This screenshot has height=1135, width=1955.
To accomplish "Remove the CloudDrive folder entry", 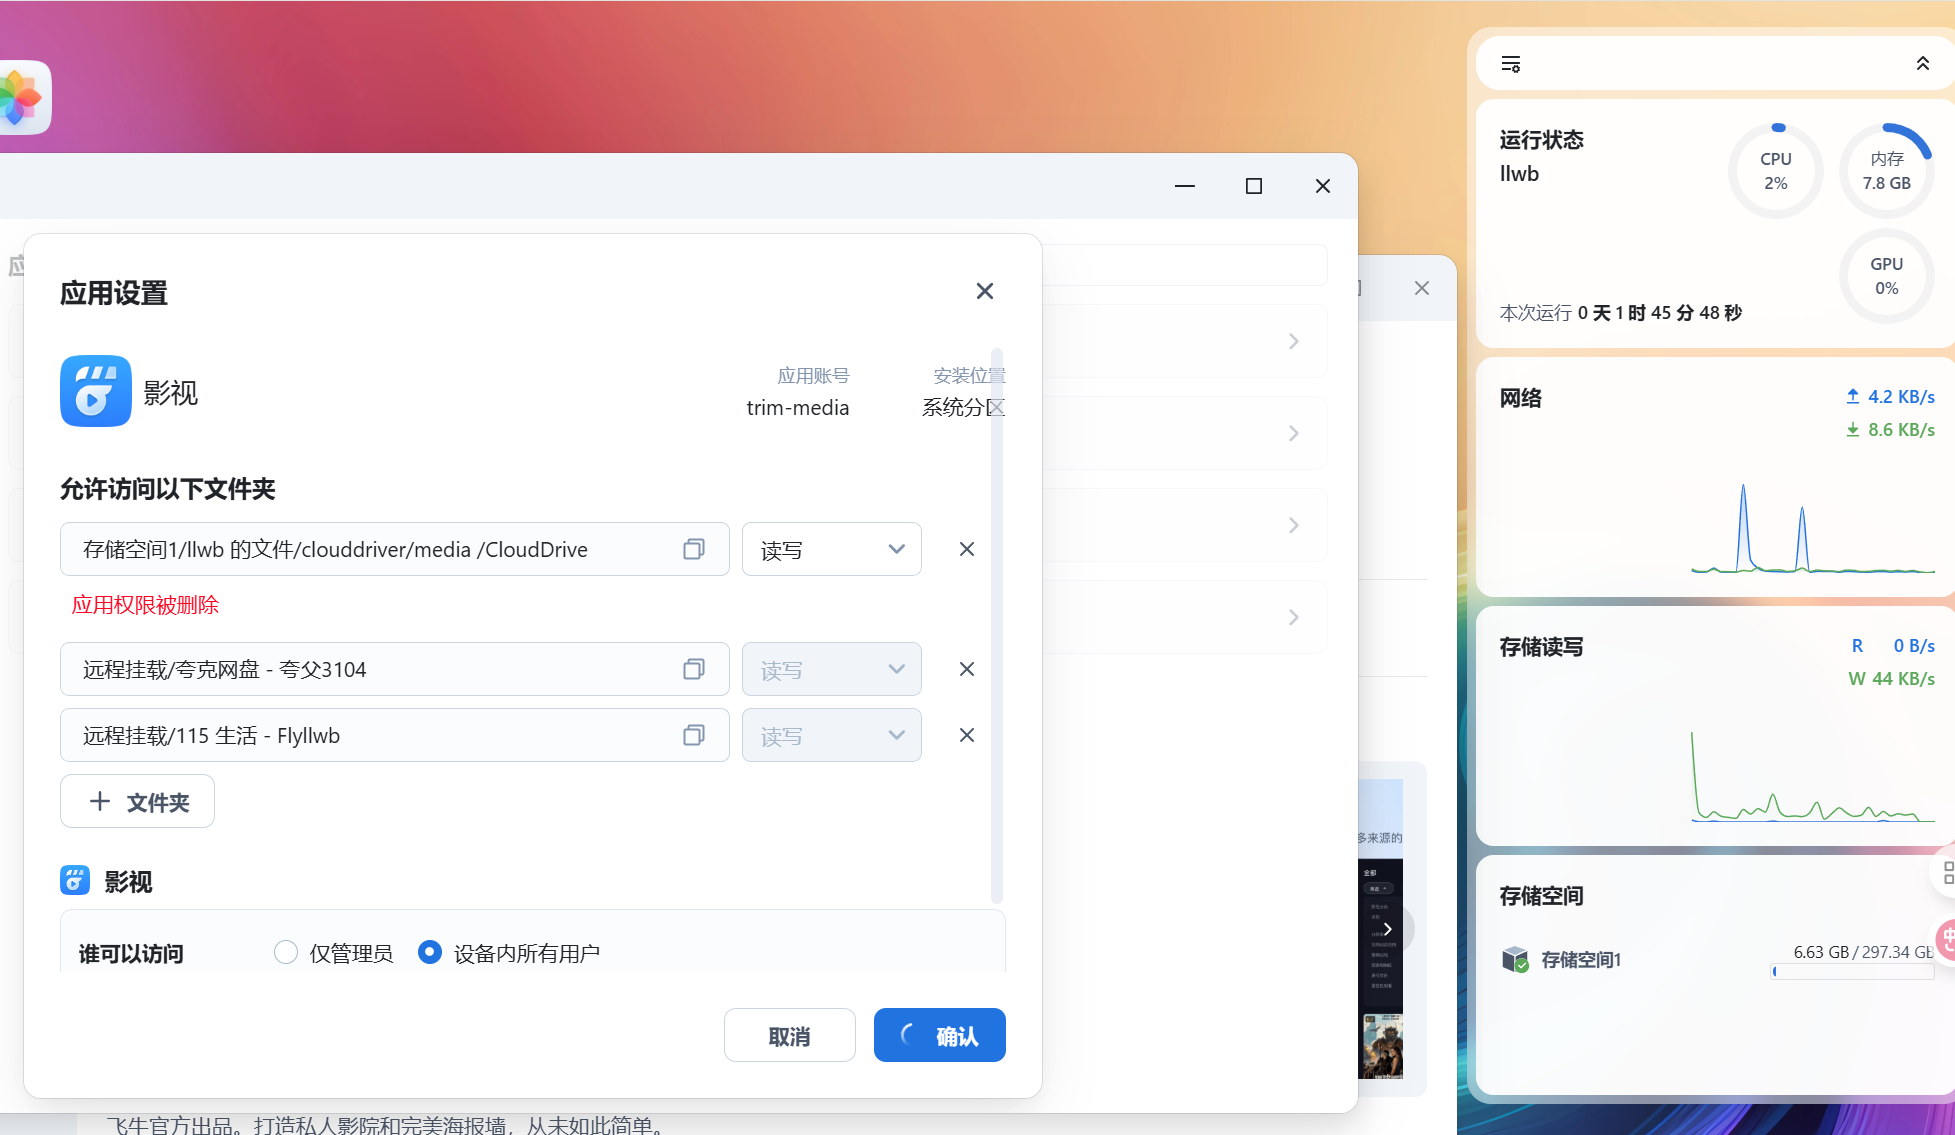I will 966,549.
